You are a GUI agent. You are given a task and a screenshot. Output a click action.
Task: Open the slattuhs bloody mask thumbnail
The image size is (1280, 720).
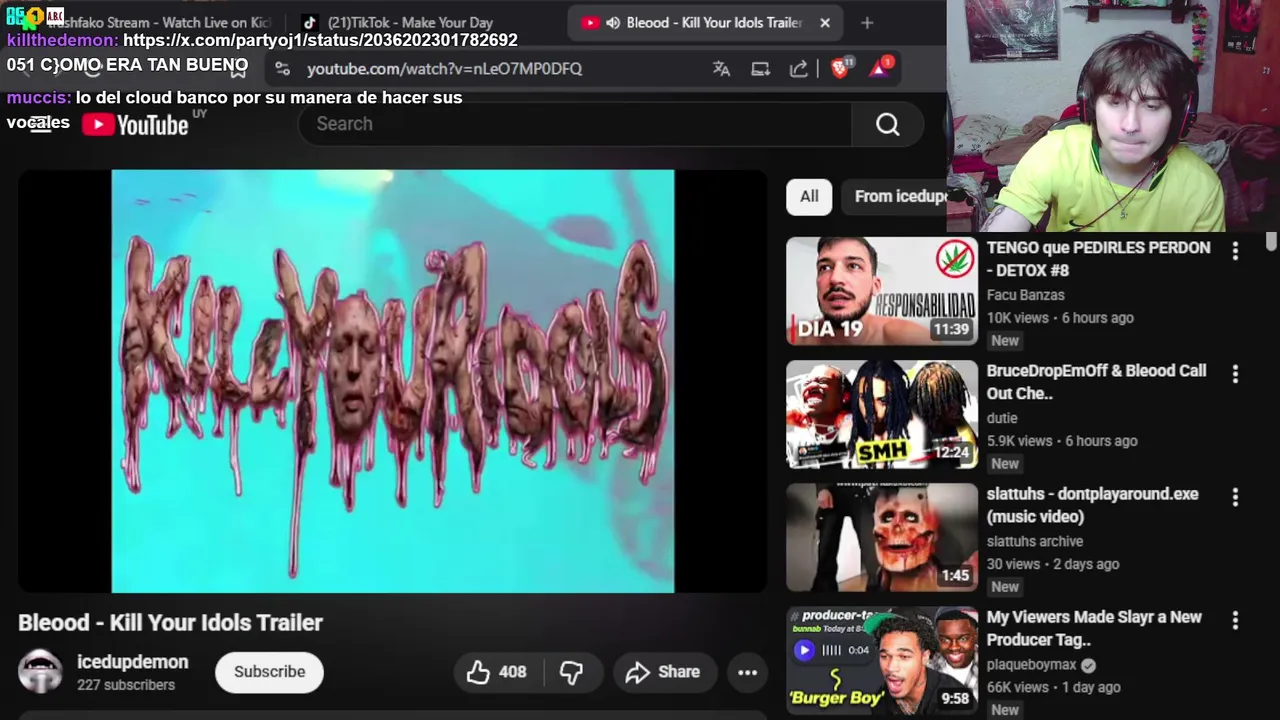(x=881, y=537)
